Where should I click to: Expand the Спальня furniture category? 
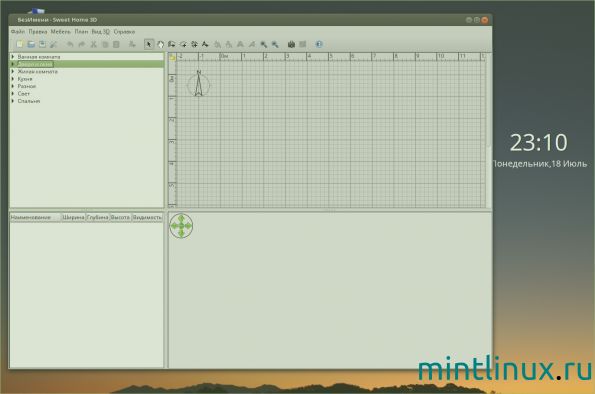pos(13,101)
